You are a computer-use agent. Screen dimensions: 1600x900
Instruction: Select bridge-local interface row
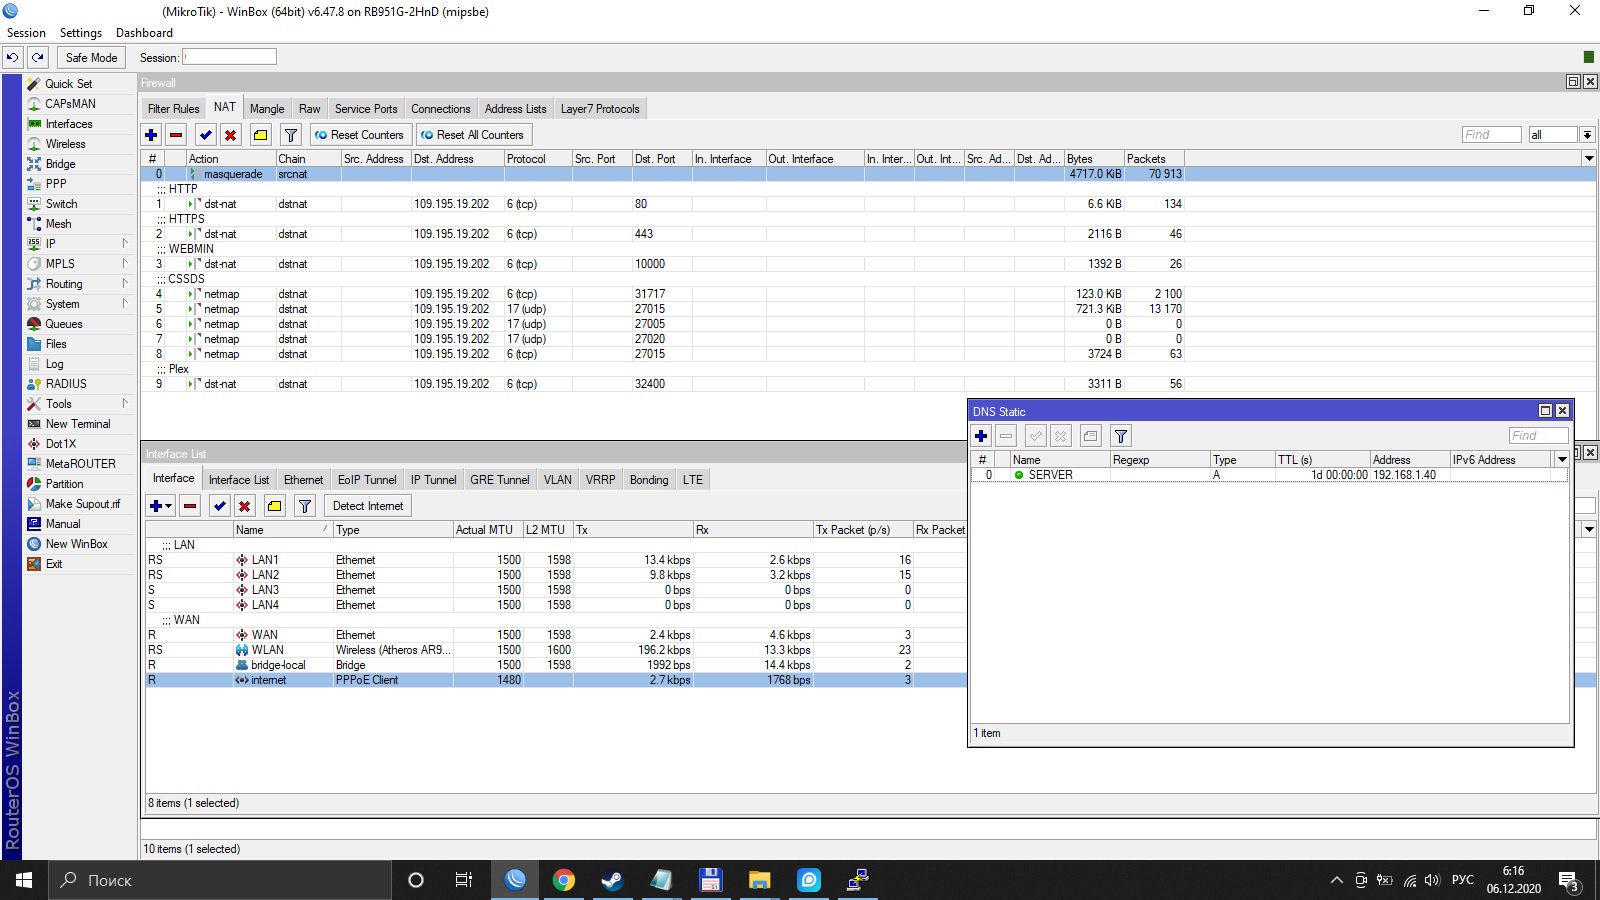coord(556,665)
